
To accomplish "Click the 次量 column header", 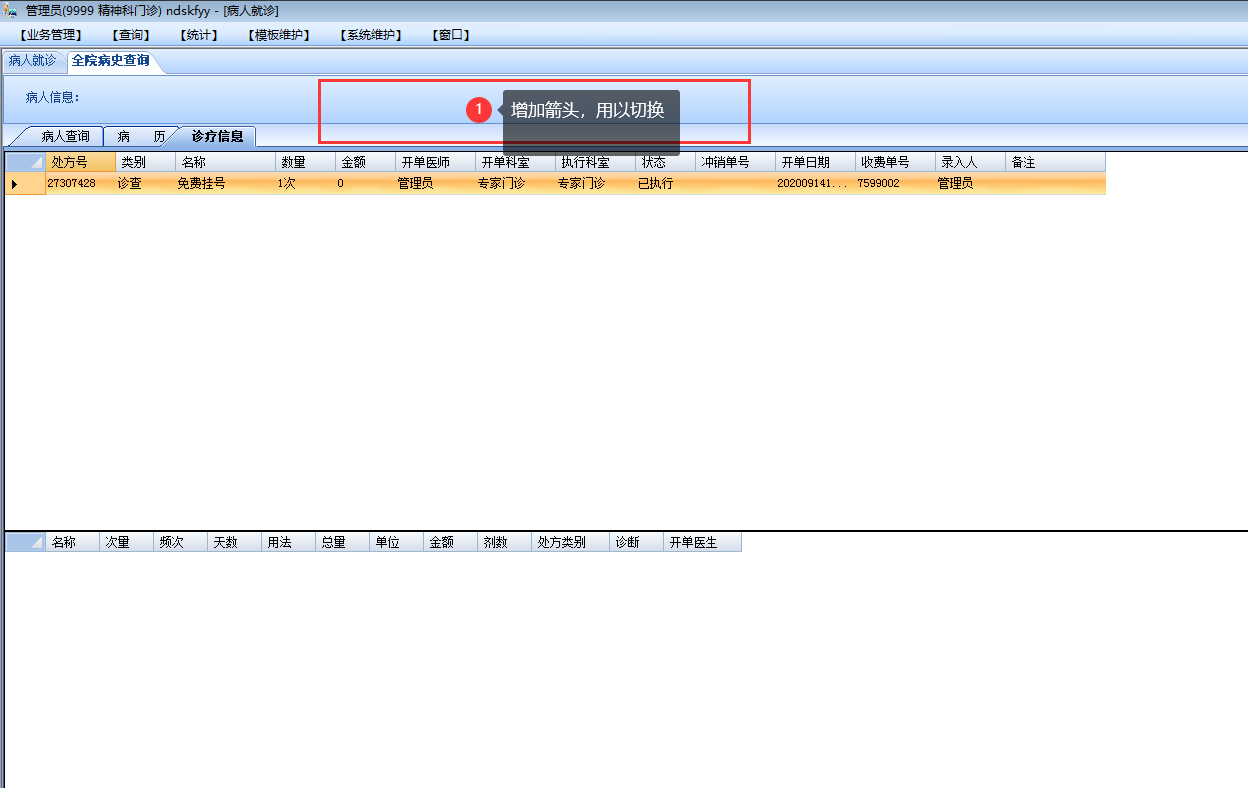I will pos(126,542).
